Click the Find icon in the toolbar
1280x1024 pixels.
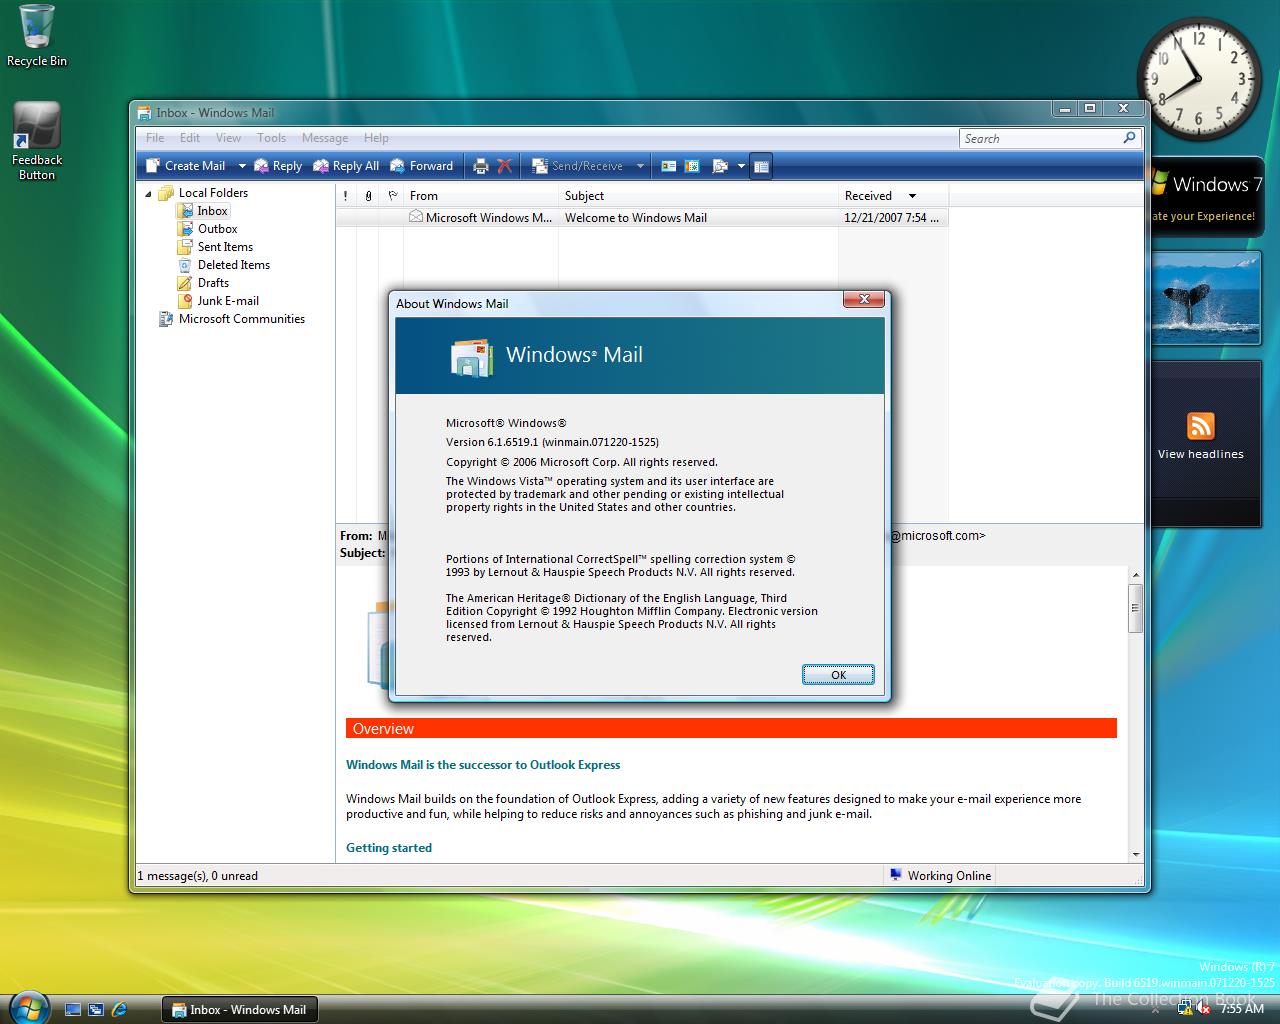click(x=720, y=166)
